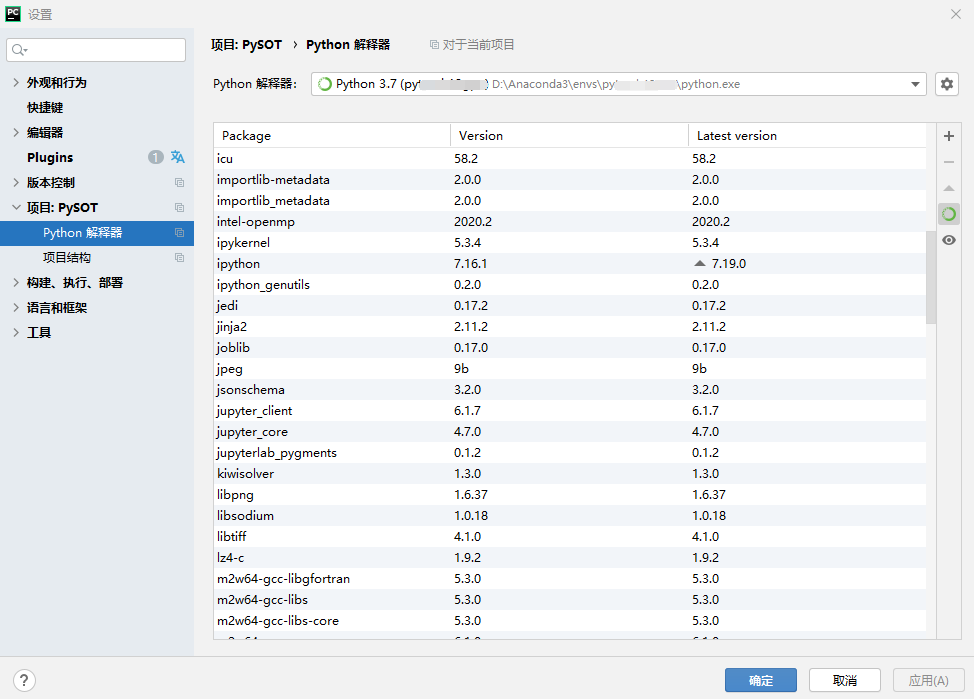
Task: Select the jedi package row
Action: coord(570,306)
